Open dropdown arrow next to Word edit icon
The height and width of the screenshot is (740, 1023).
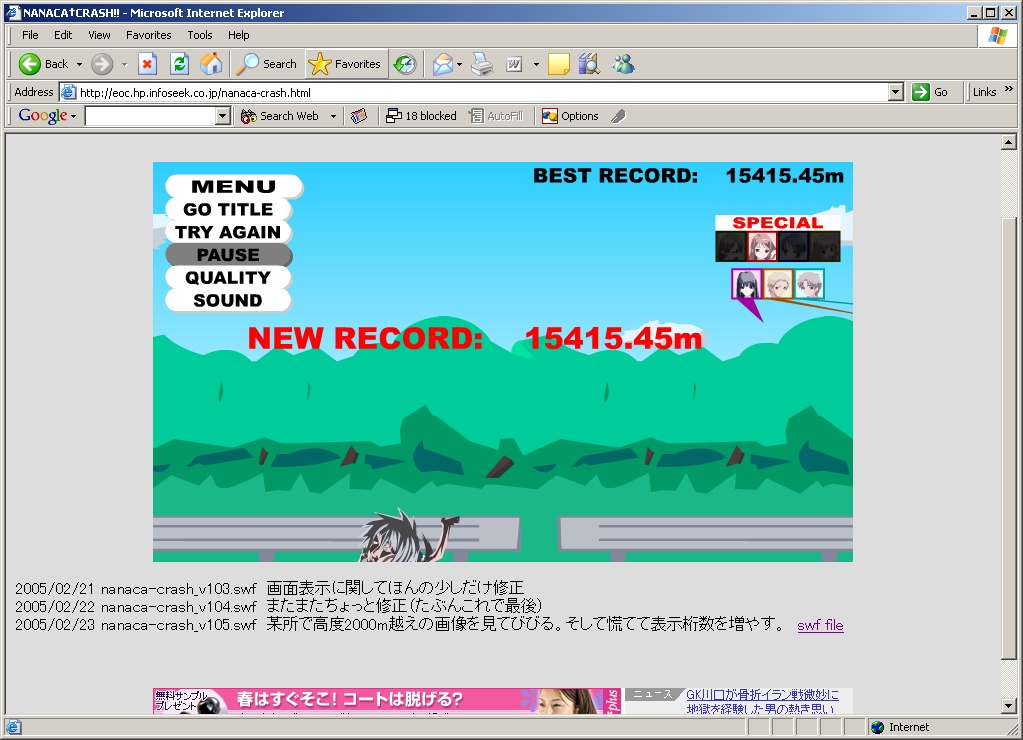coord(536,64)
